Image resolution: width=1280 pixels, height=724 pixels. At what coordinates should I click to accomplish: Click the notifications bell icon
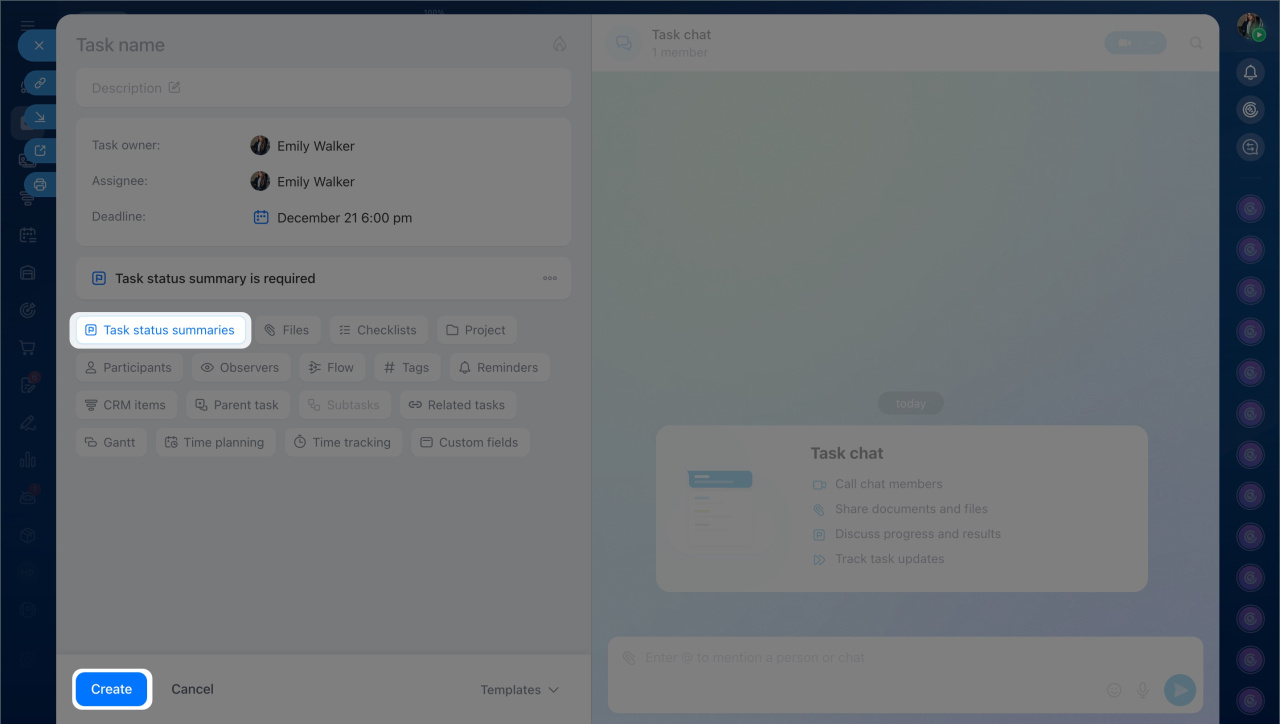1250,72
